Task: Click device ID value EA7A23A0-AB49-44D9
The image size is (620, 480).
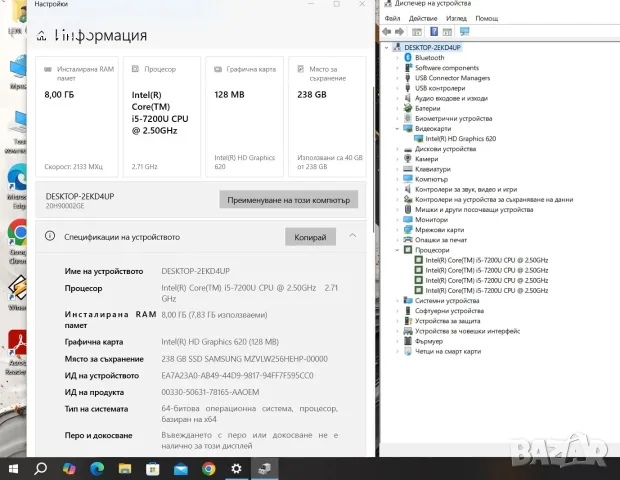Action: (x=237, y=375)
